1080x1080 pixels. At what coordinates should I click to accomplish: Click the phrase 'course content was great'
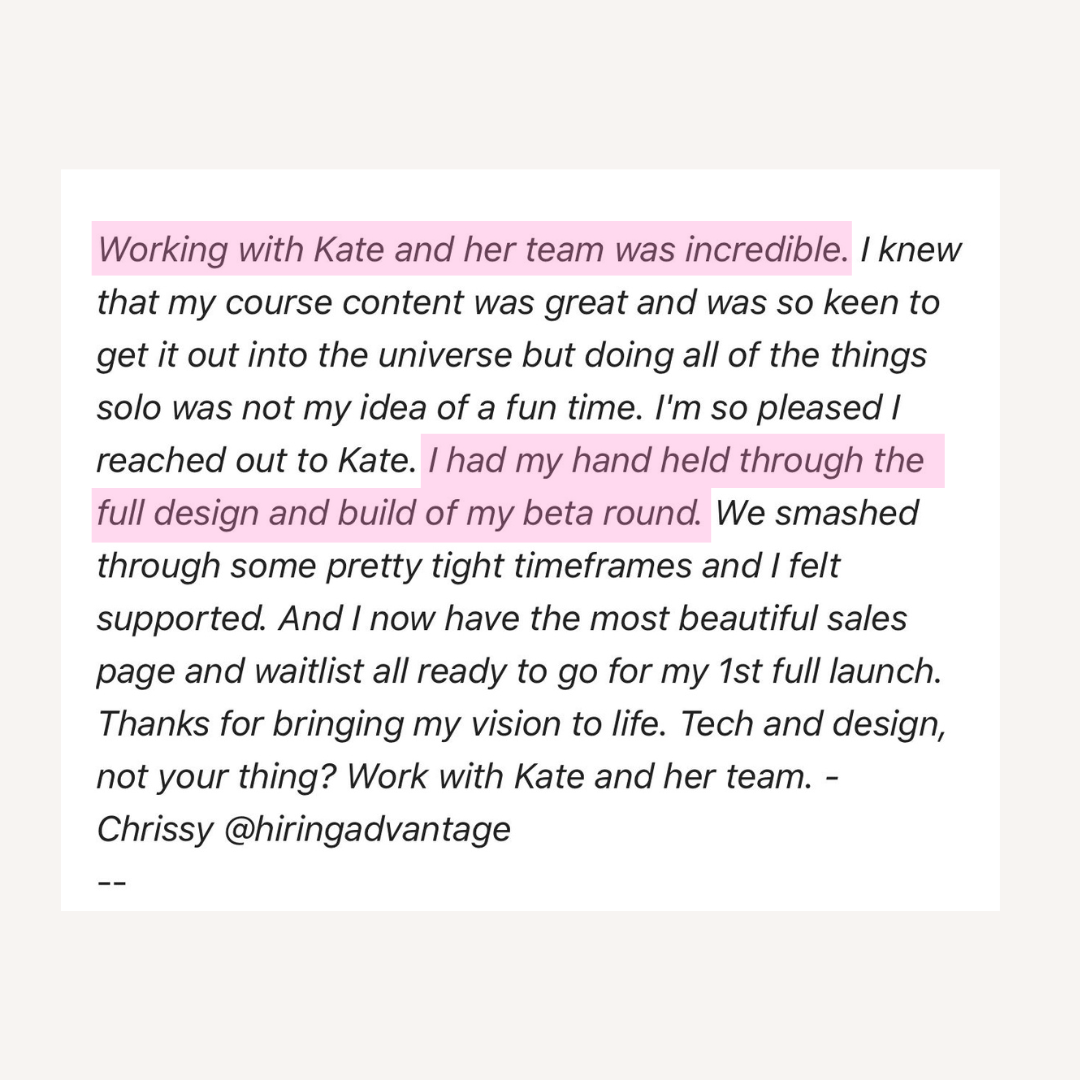pyautogui.click(x=380, y=302)
